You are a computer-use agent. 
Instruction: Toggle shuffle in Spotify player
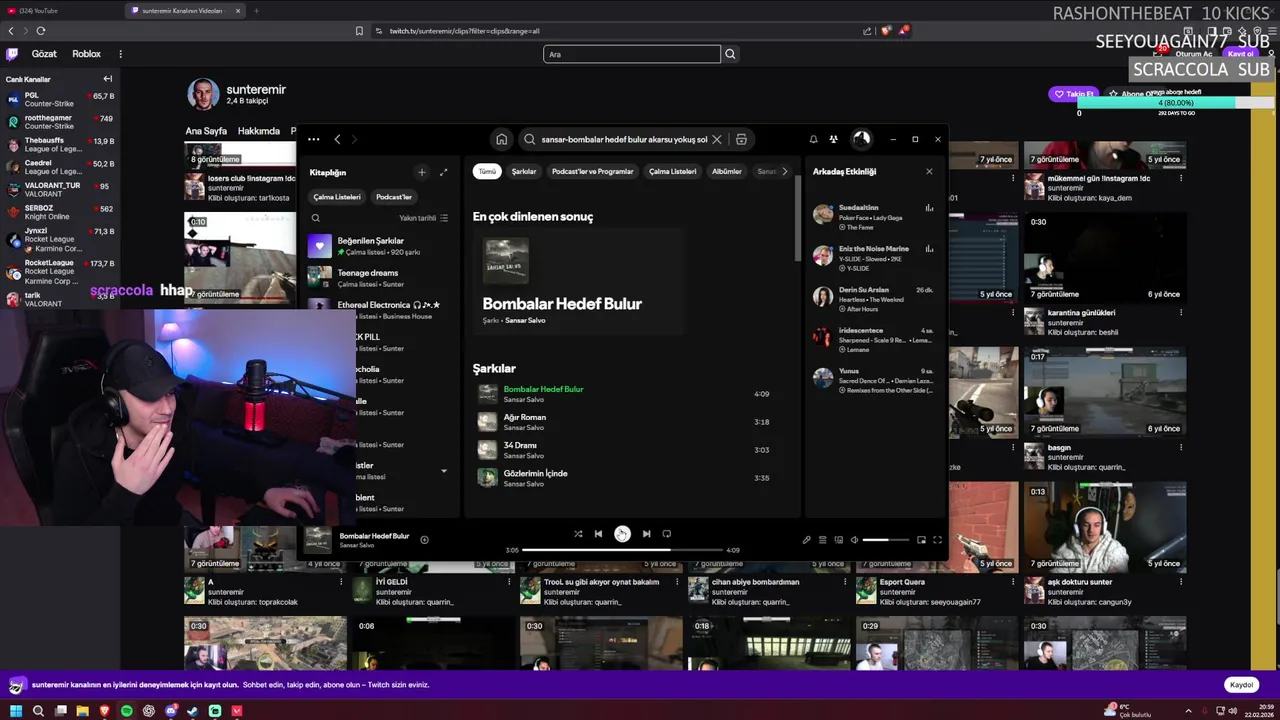click(x=578, y=534)
